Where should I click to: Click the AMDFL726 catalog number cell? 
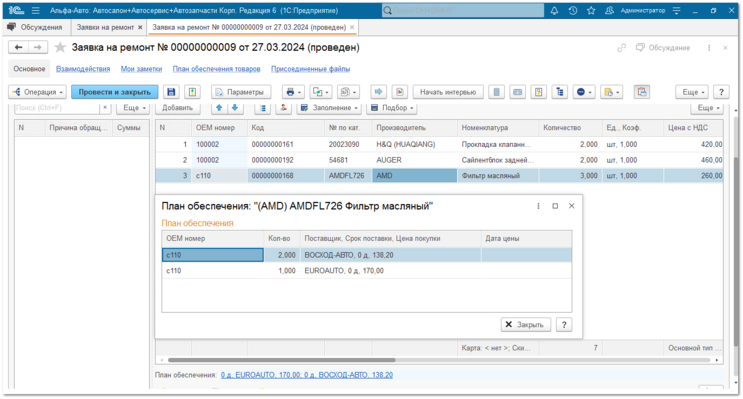[x=348, y=175]
